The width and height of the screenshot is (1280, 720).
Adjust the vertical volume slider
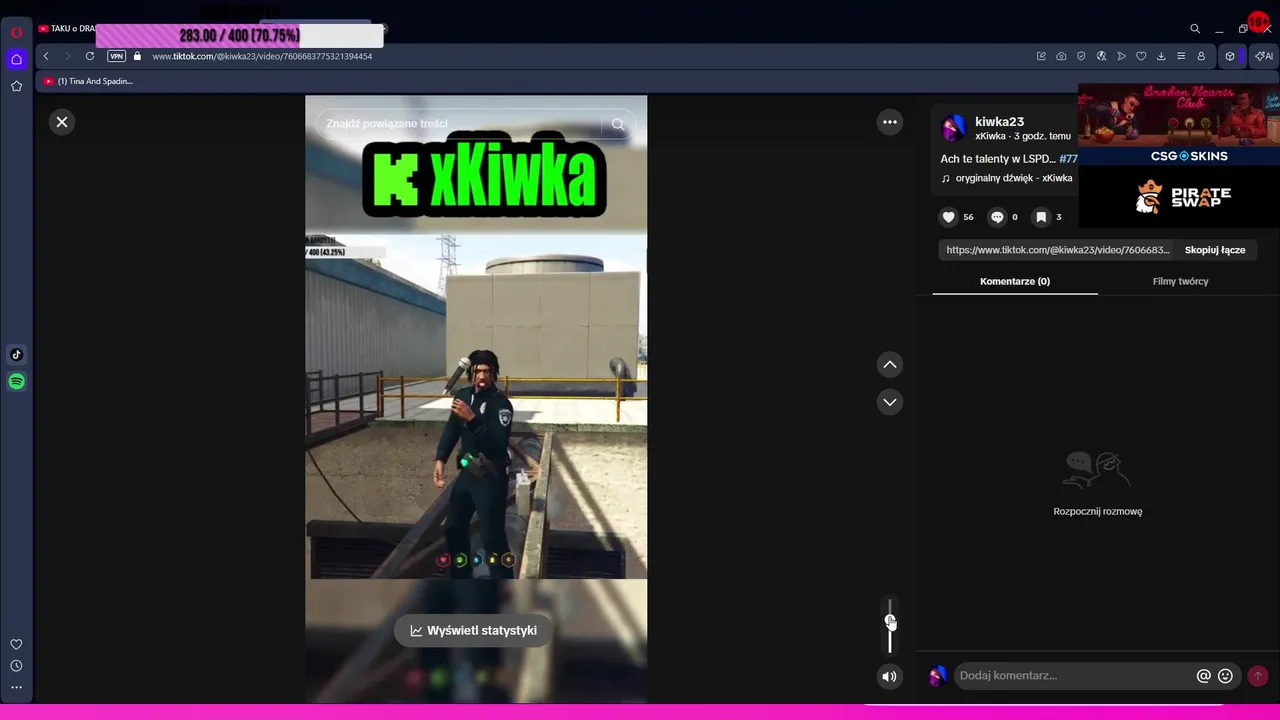(890, 625)
